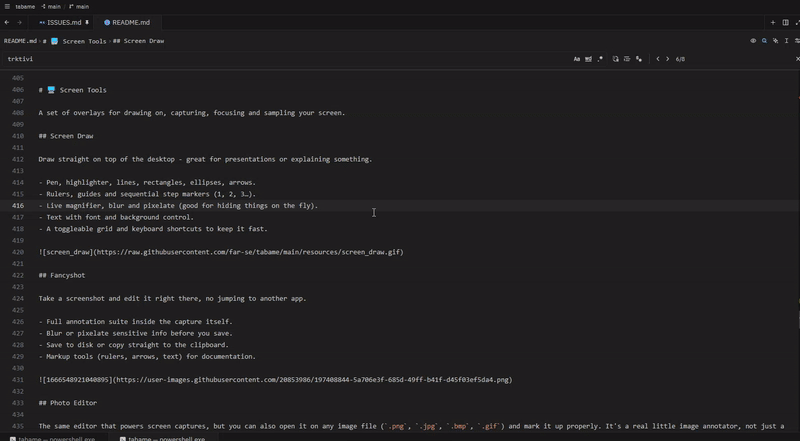Click README.md in the breadcrumb

pos(20,41)
